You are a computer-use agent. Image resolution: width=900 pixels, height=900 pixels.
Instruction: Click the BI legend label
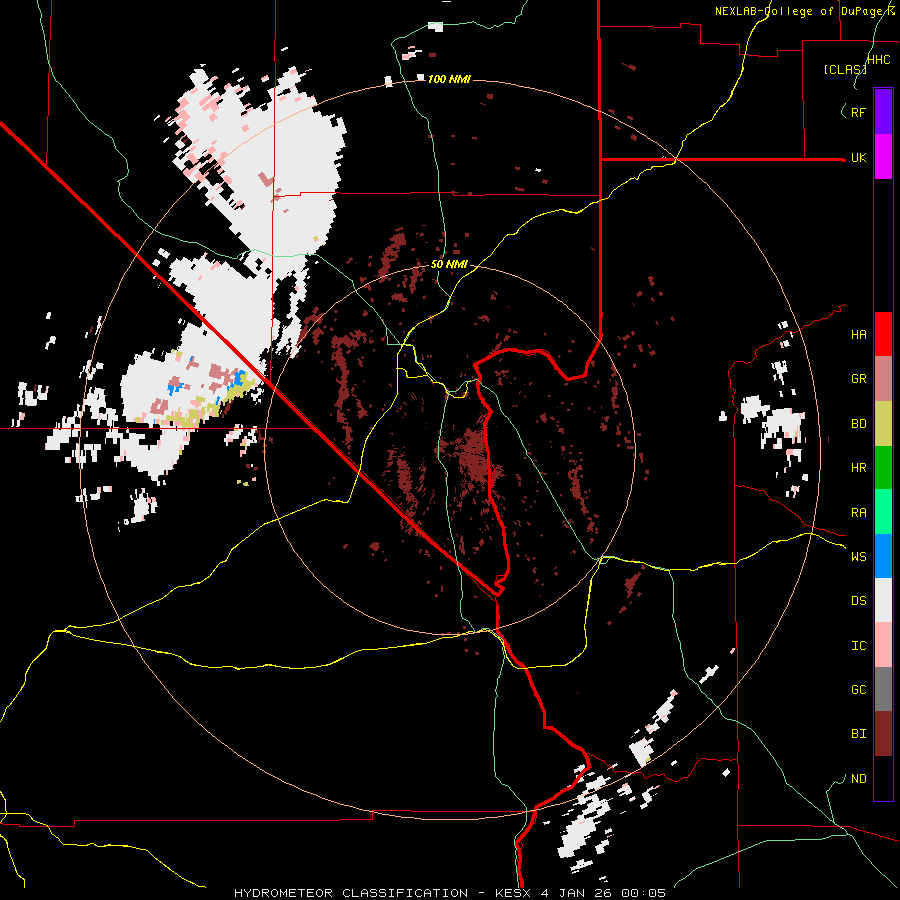[858, 734]
